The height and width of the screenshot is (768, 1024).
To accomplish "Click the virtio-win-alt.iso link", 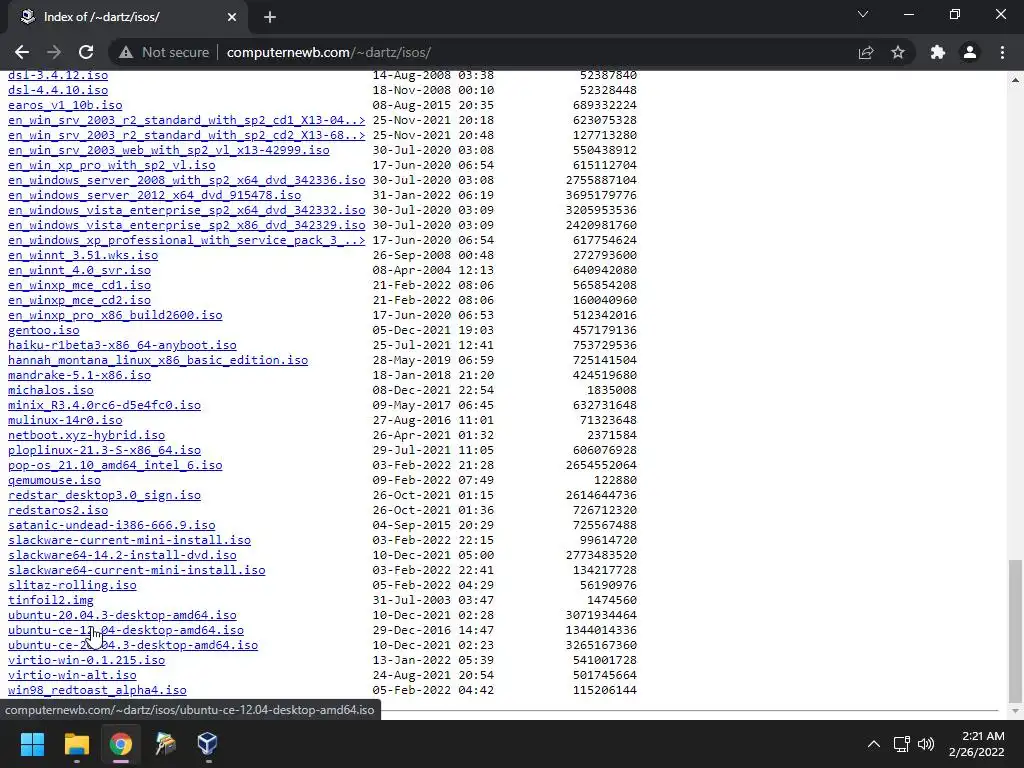I will tap(72, 676).
